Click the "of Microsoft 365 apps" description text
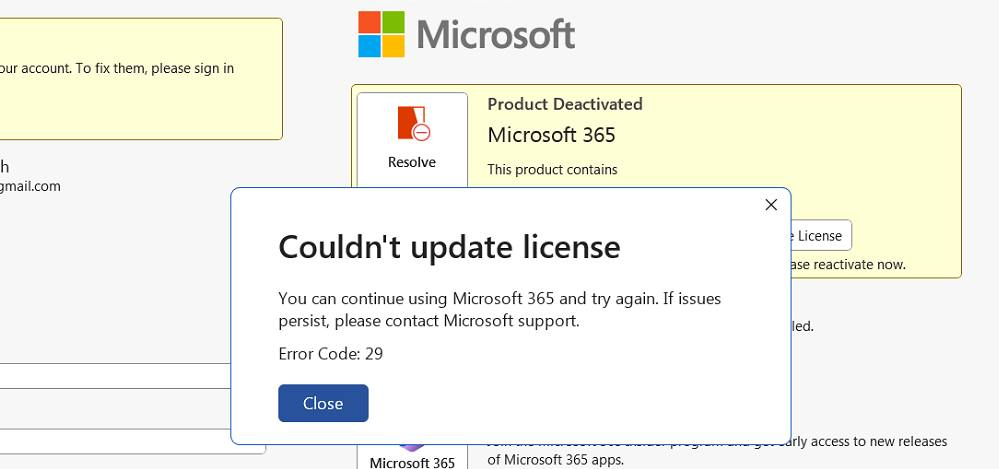 pos(555,460)
